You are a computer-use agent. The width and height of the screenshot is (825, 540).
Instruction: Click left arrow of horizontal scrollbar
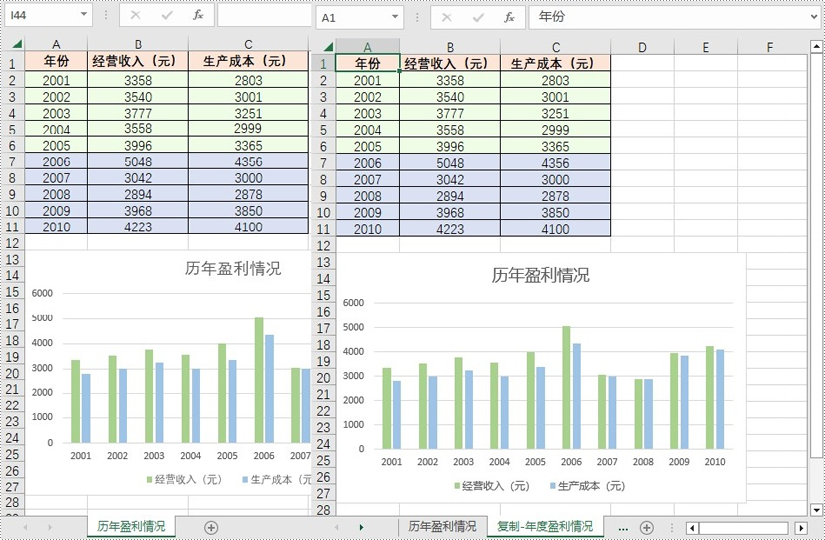coord(692,528)
